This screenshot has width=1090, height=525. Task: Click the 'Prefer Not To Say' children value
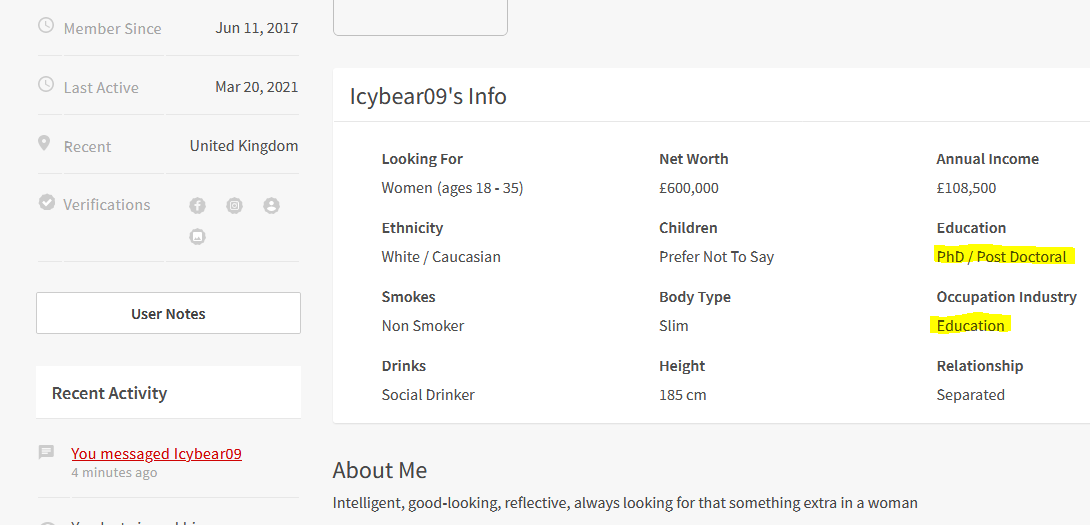[717, 257]
